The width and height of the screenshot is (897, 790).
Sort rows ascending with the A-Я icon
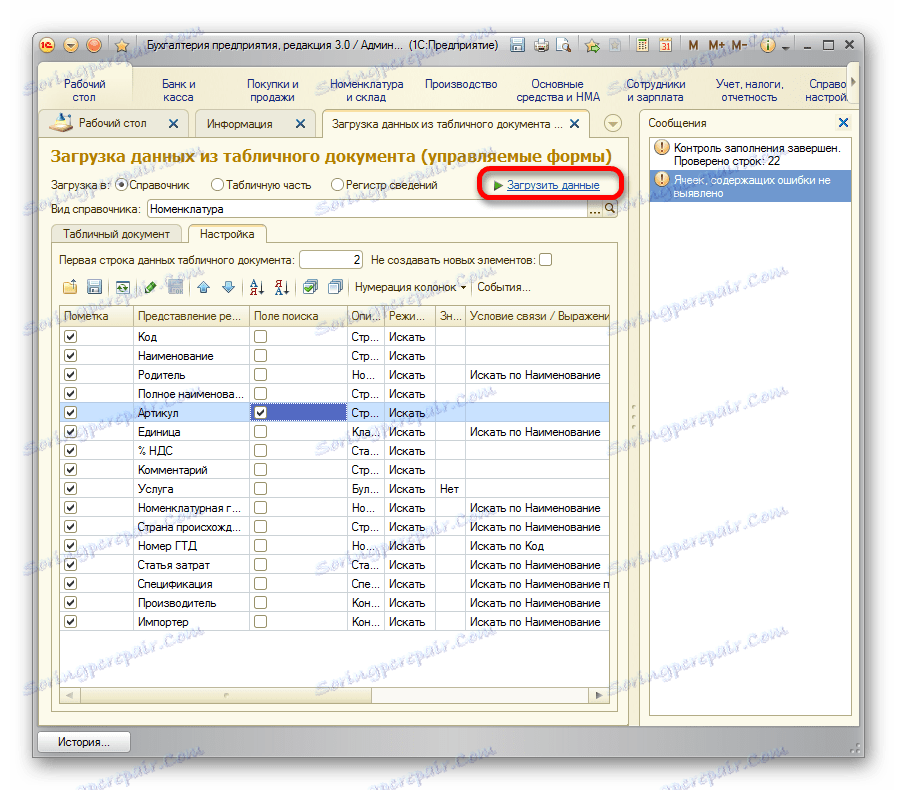(x=257, y=287)
